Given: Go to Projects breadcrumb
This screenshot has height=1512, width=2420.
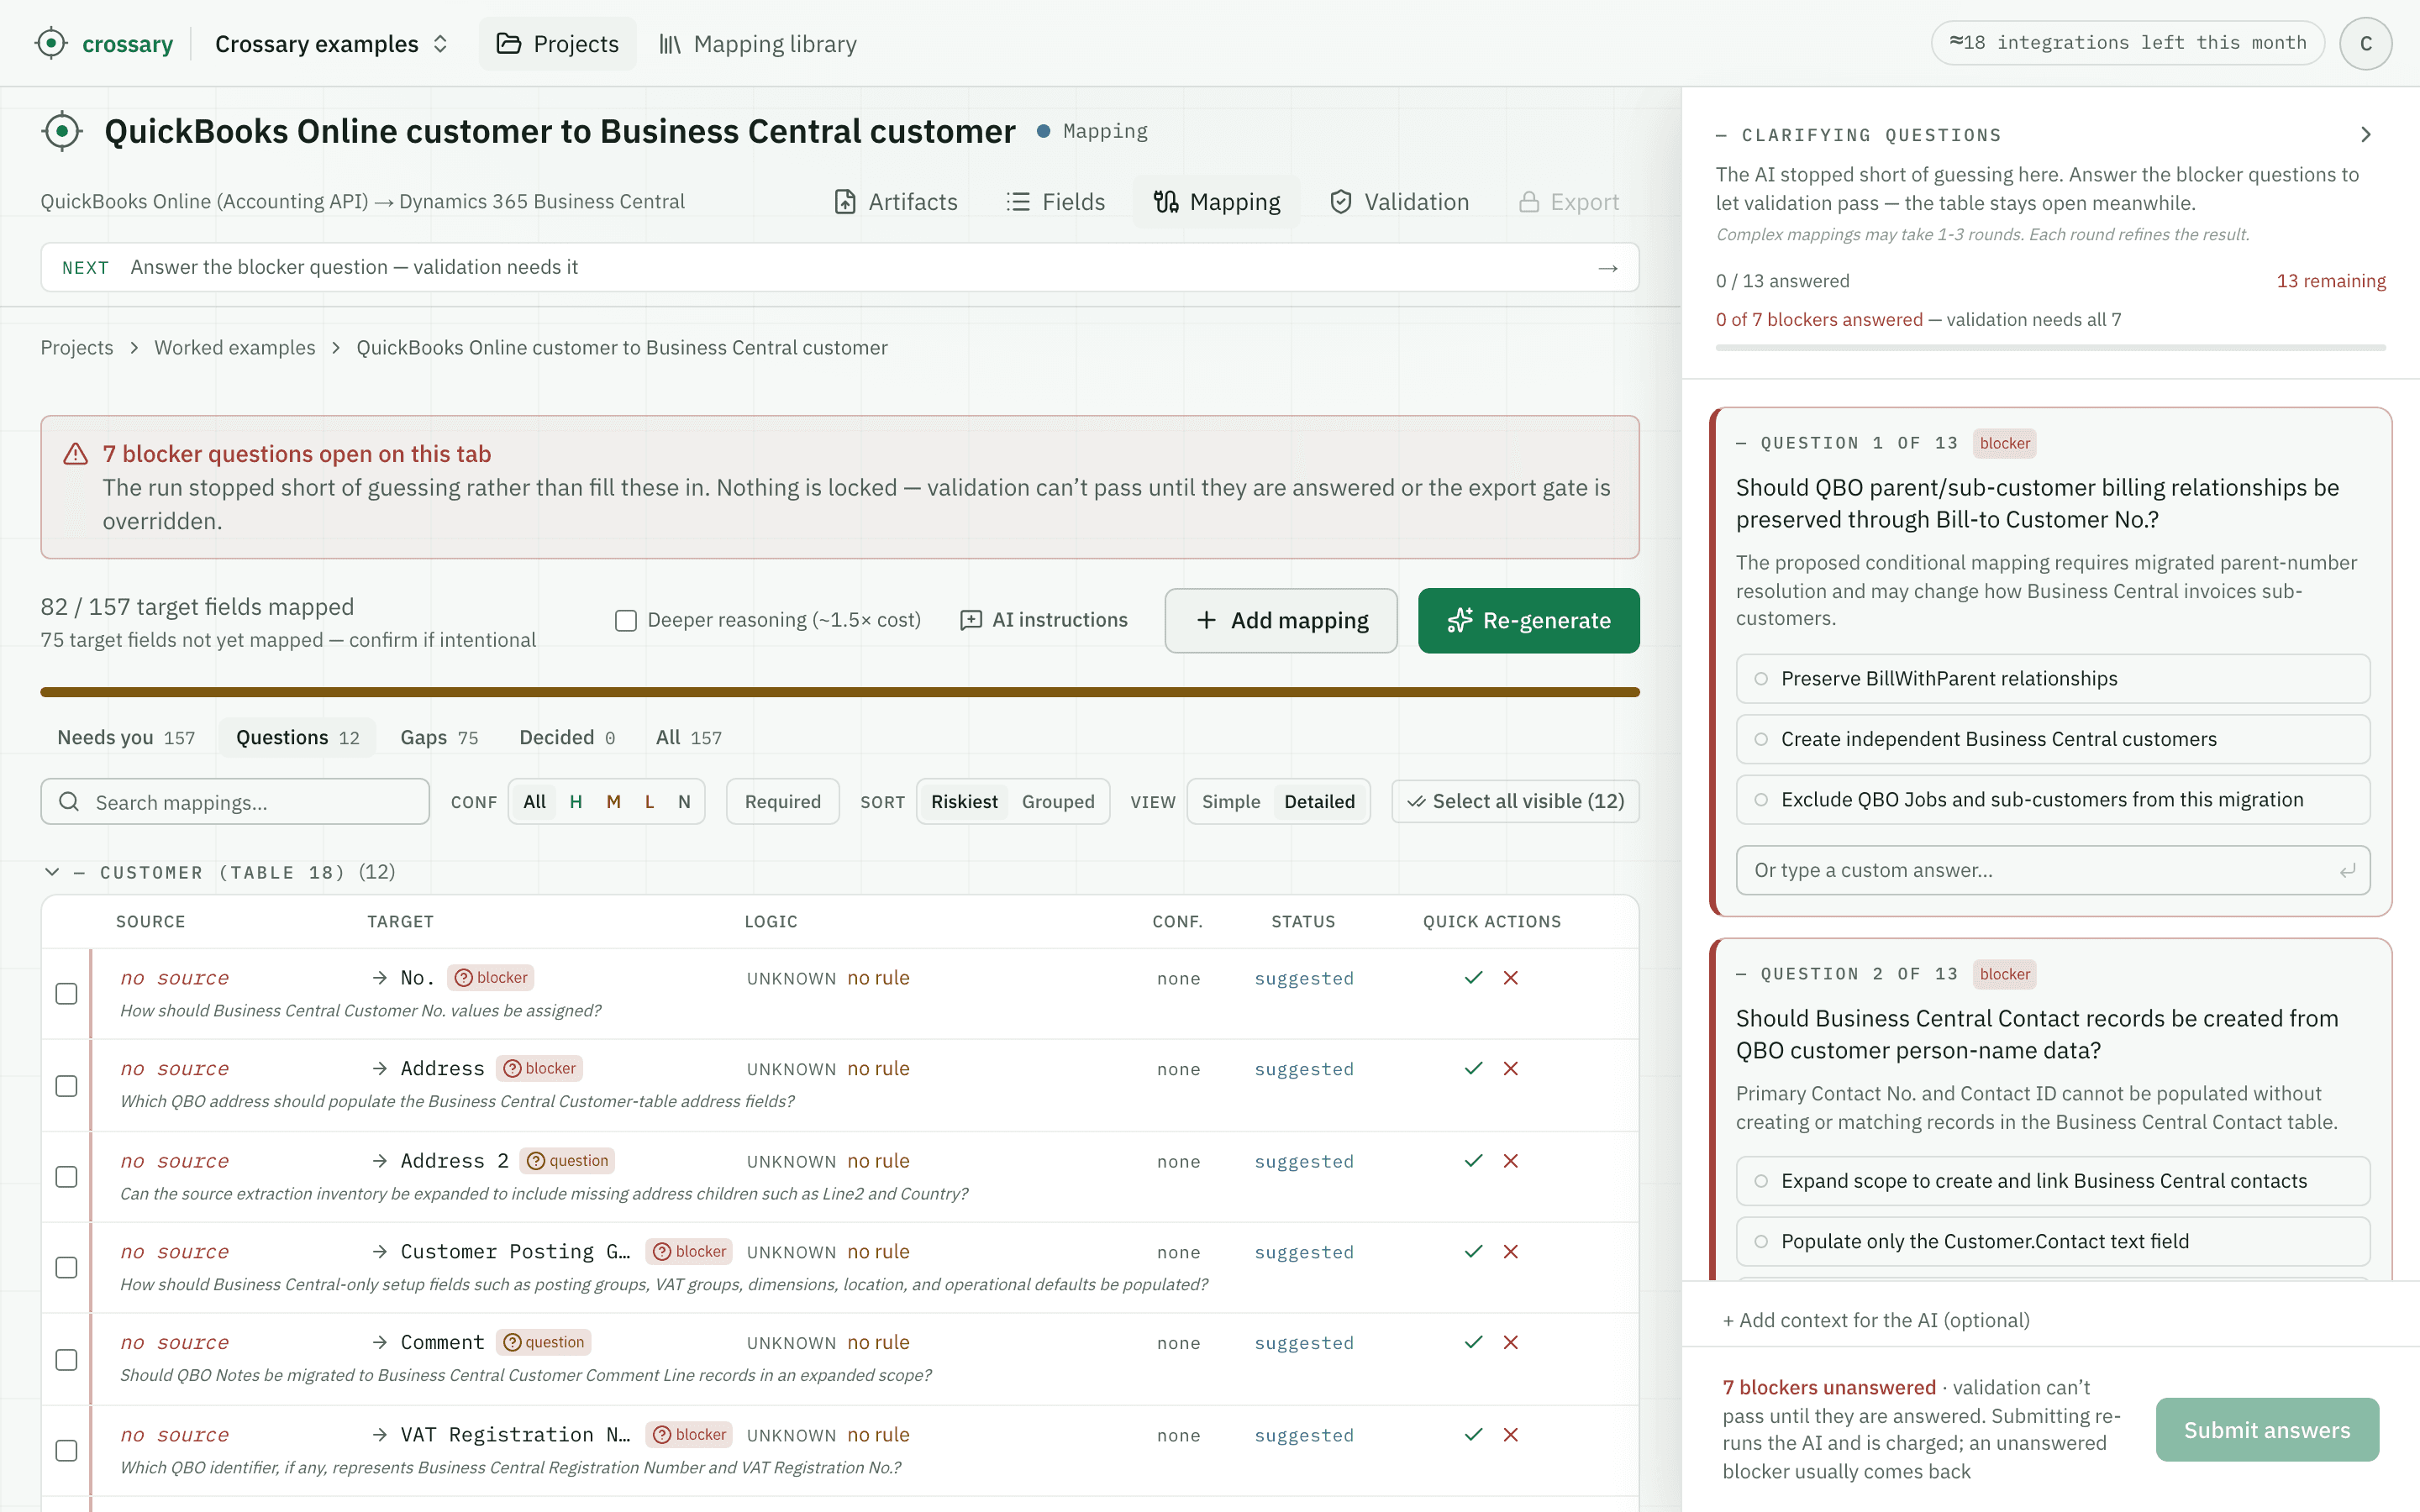Looking at the screenshot, I should coord(77,347).
